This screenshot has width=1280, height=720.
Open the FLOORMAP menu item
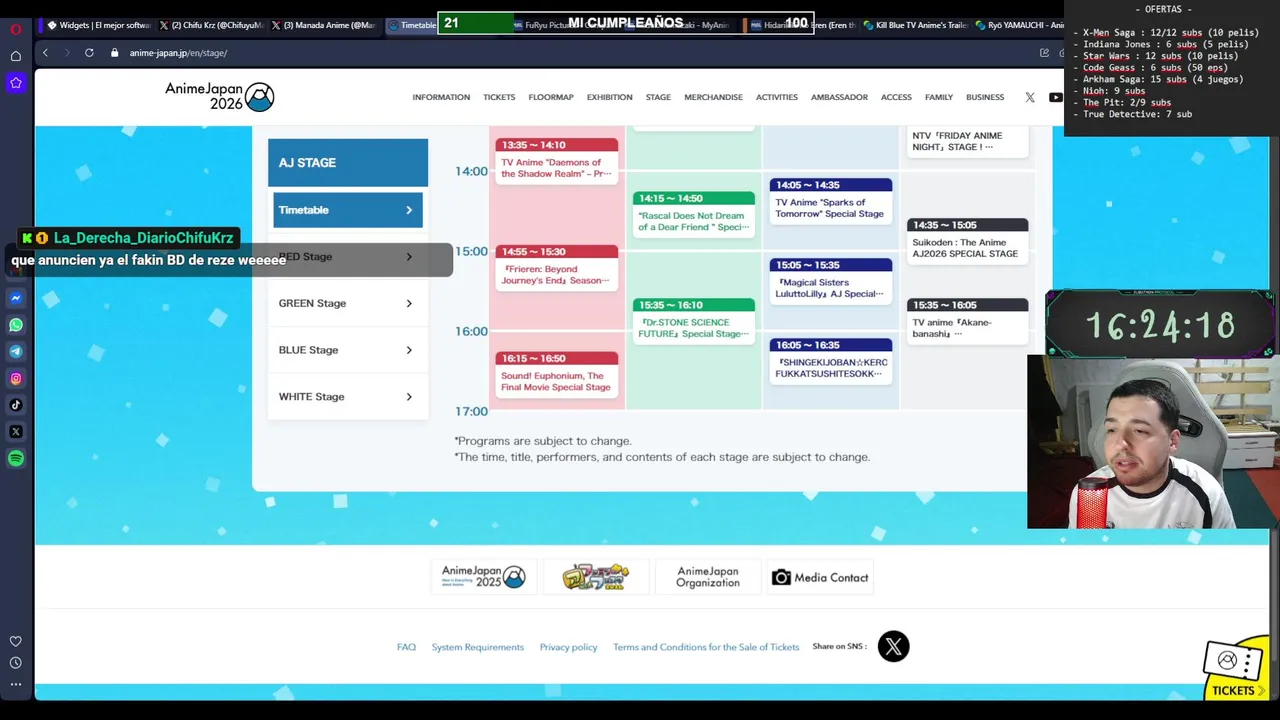tap(551, 97)
